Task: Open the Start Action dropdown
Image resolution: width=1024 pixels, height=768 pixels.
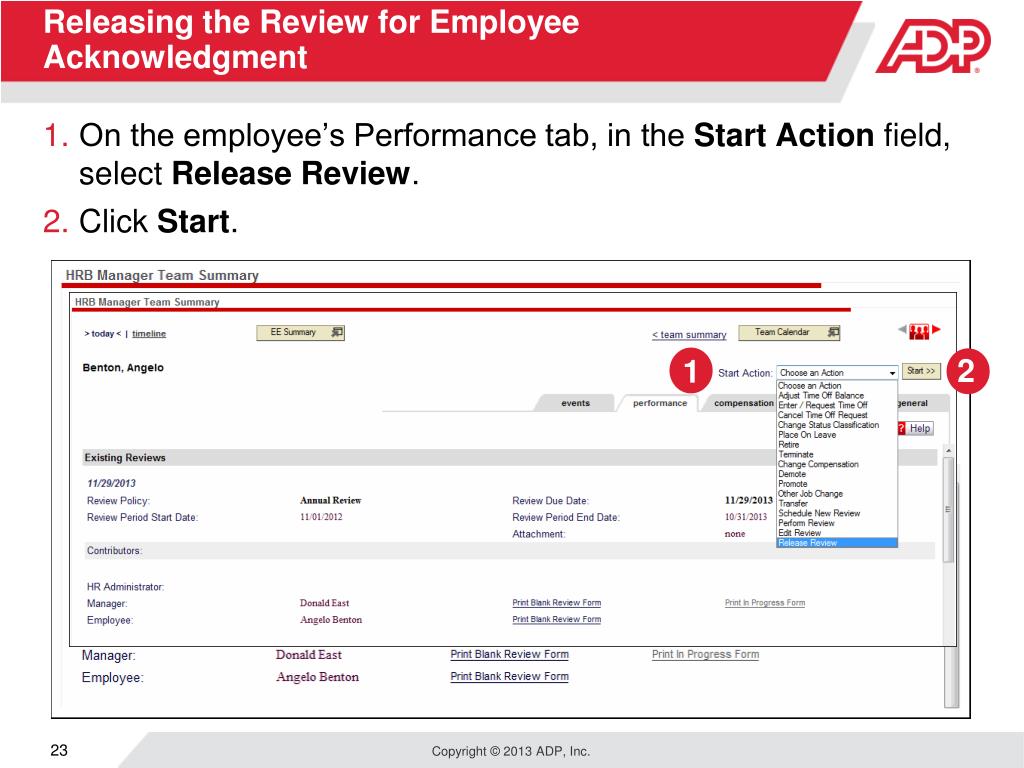Action: click(837, 372)
